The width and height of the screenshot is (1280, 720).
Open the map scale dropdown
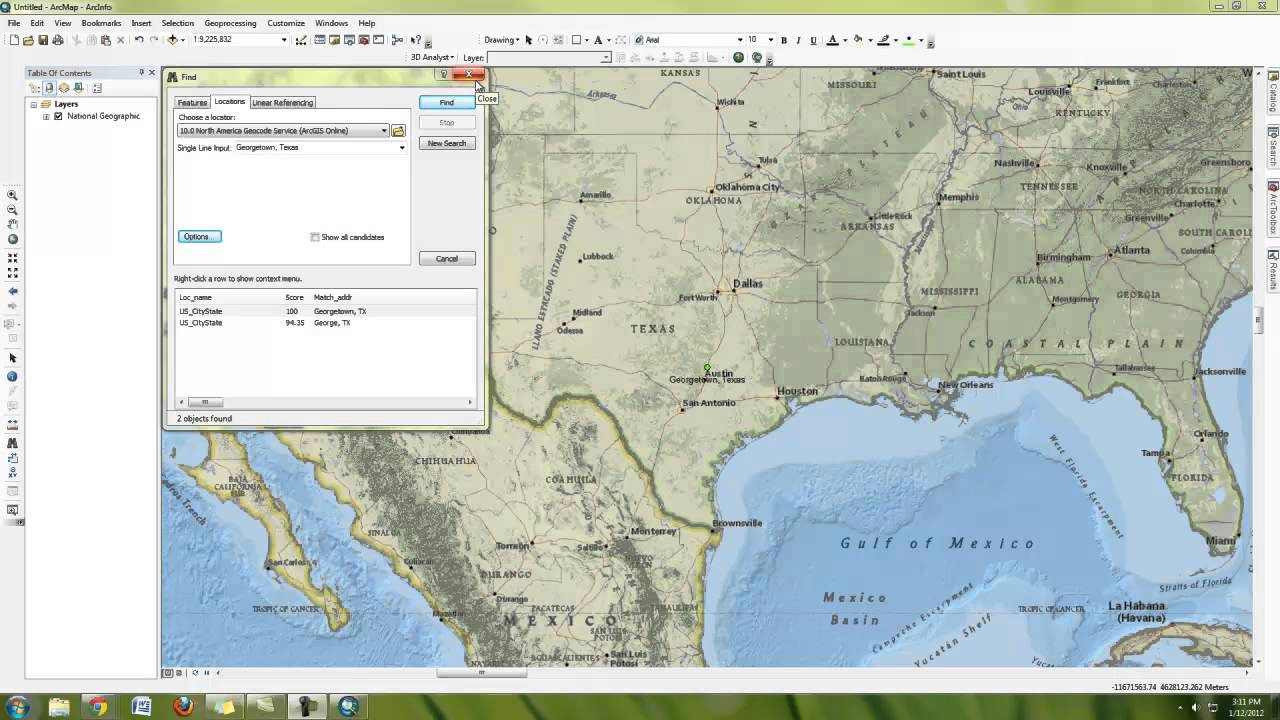pos(284,40)
